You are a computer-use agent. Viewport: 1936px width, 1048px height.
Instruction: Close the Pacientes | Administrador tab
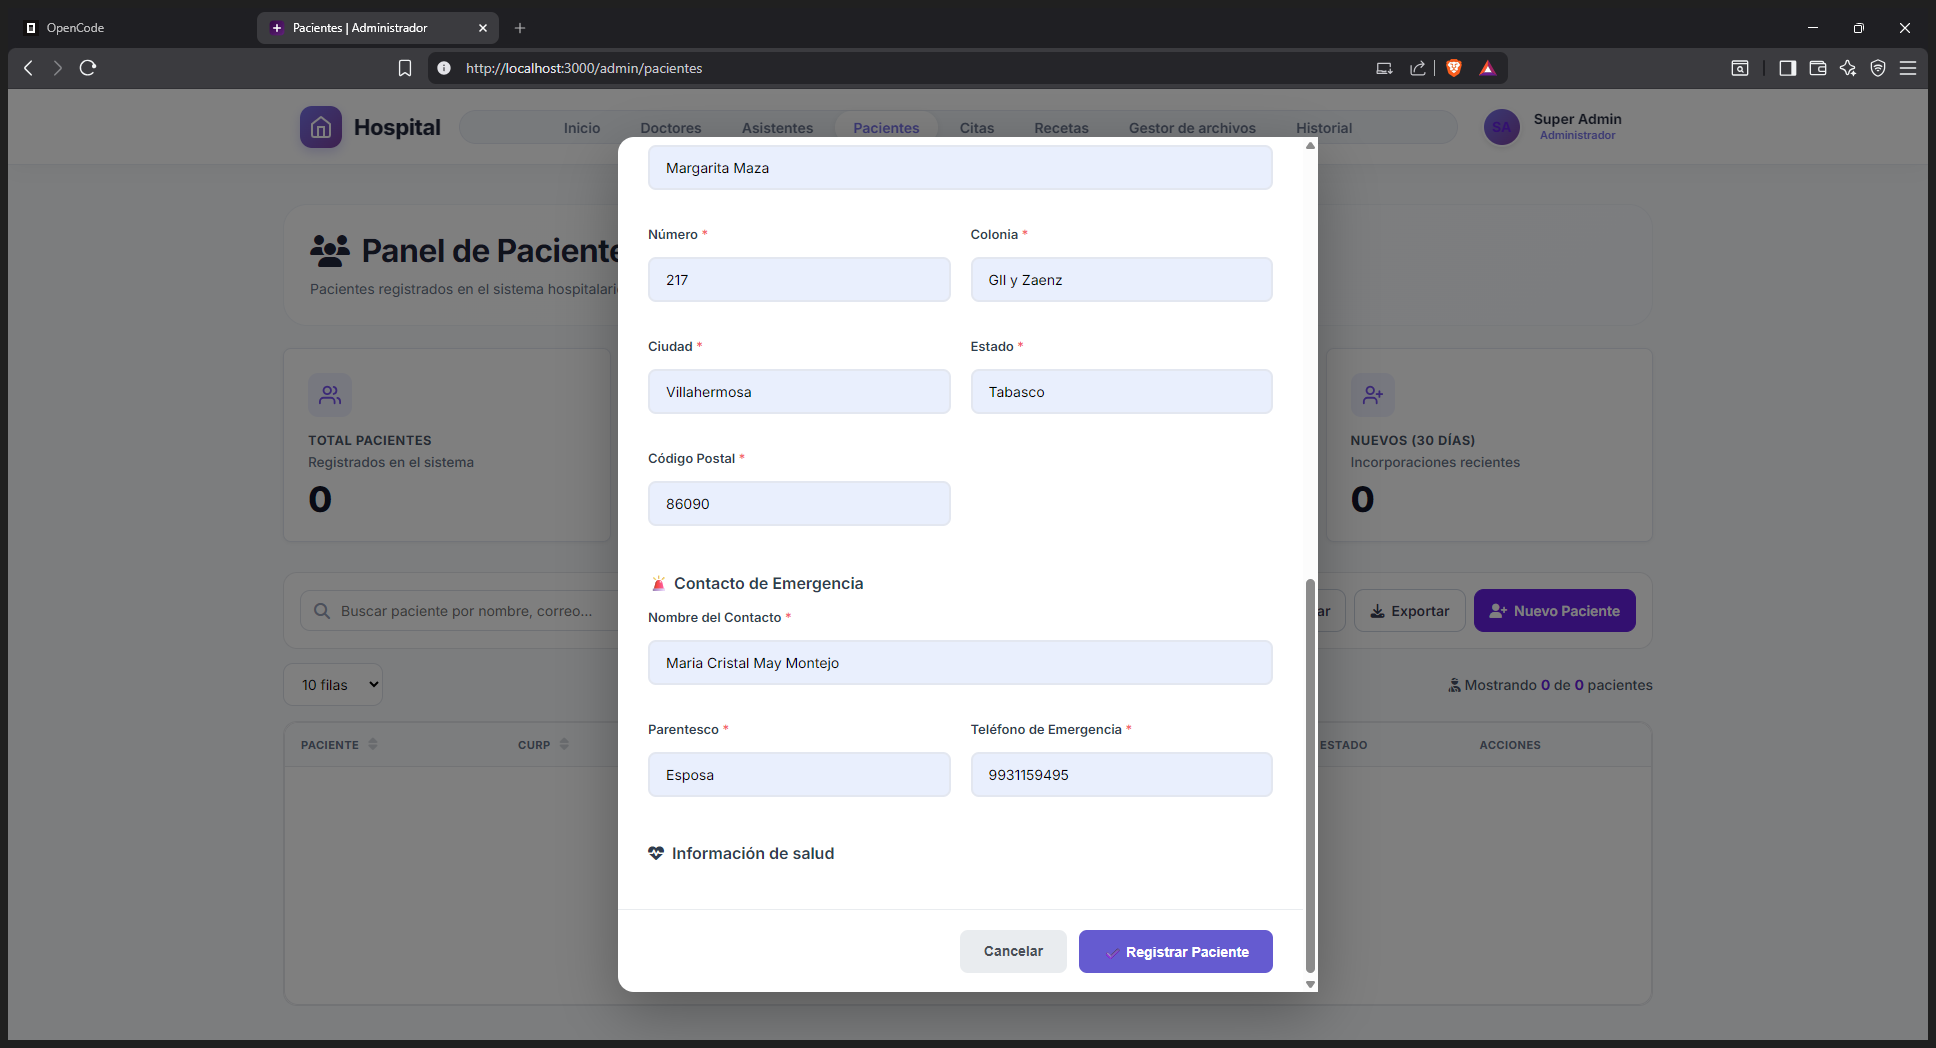click(483, 28)
